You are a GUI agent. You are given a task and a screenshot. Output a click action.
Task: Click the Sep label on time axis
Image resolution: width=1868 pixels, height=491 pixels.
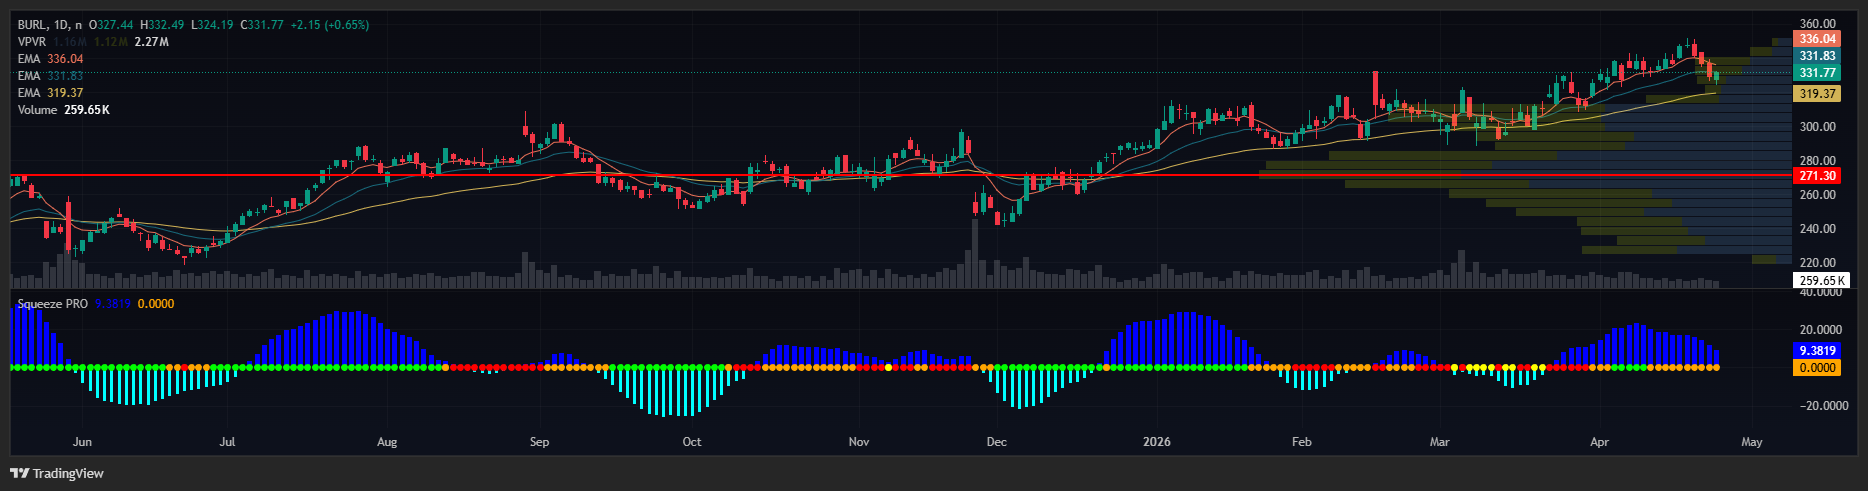tap(539, 442)
